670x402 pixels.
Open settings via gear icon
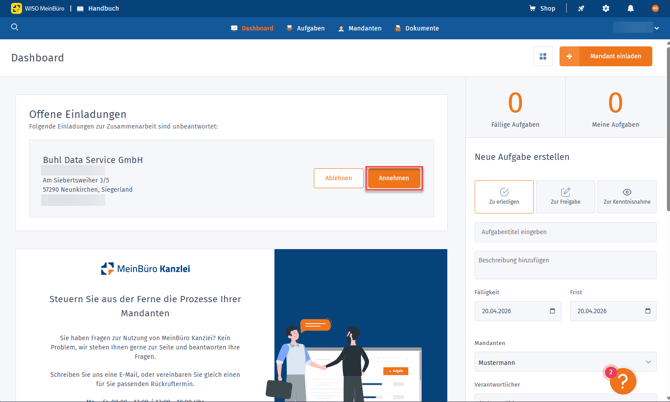pos(605,9)
